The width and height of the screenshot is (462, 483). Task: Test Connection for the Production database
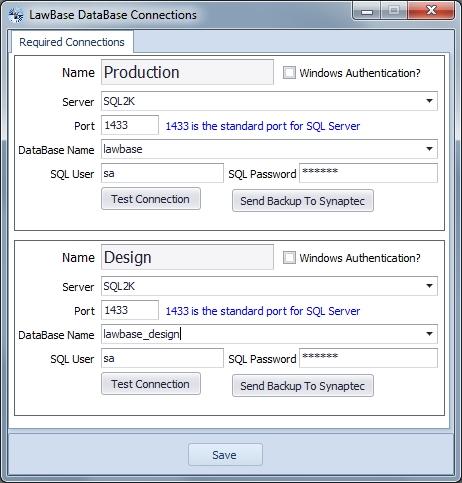point(151,199)
